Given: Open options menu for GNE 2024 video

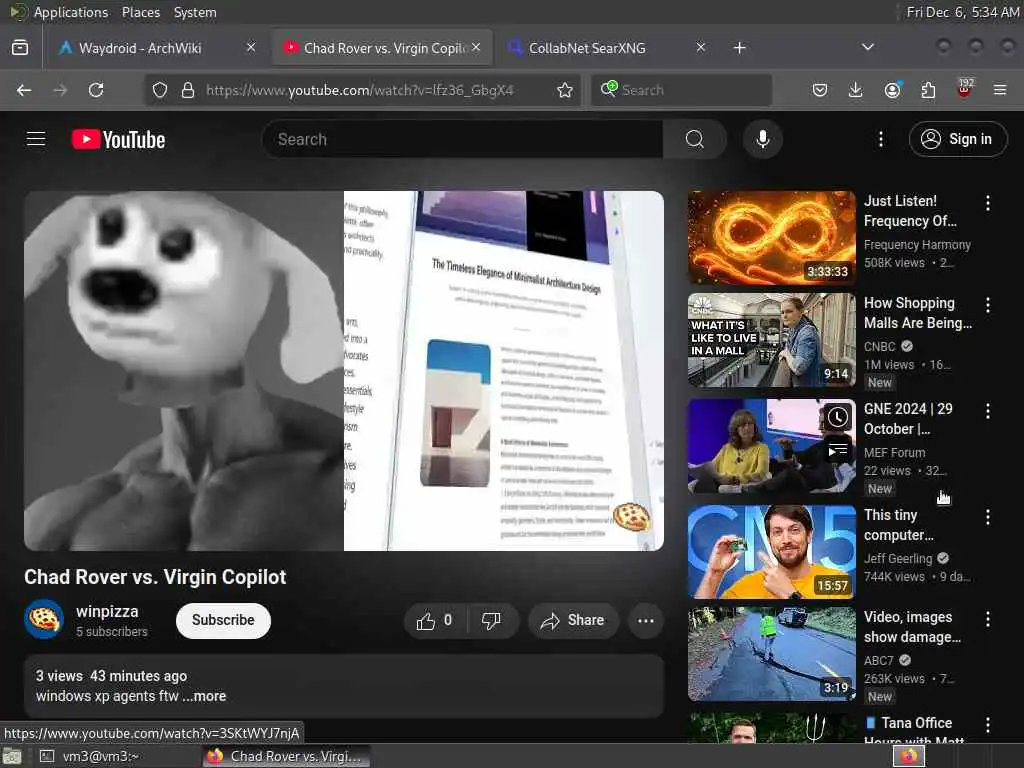Looking at the screenshot, I should click(x=987, y=411).
